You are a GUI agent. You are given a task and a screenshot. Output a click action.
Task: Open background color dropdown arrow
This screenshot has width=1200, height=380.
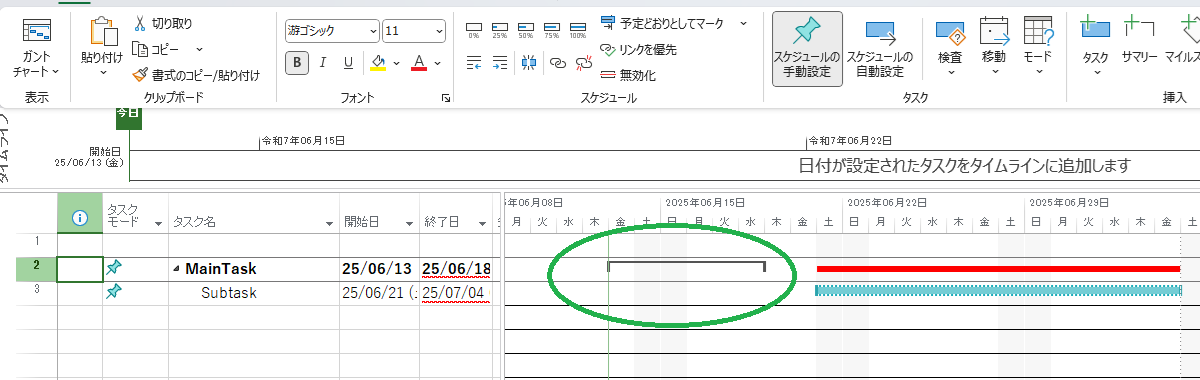(396, 63)
